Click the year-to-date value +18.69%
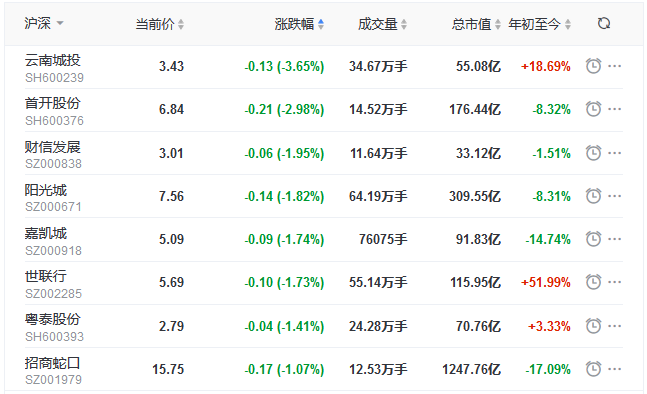647x394 pixels. pos(546,66)
